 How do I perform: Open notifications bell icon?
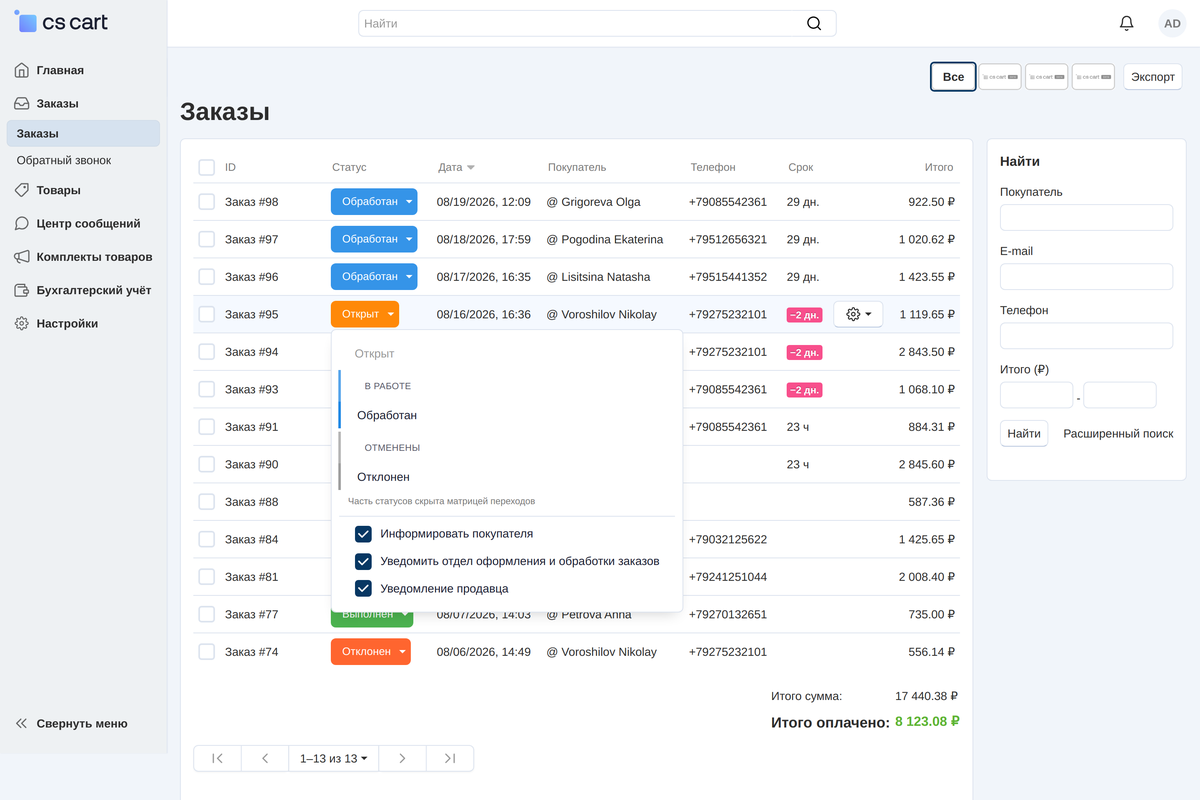point(1127,23)
